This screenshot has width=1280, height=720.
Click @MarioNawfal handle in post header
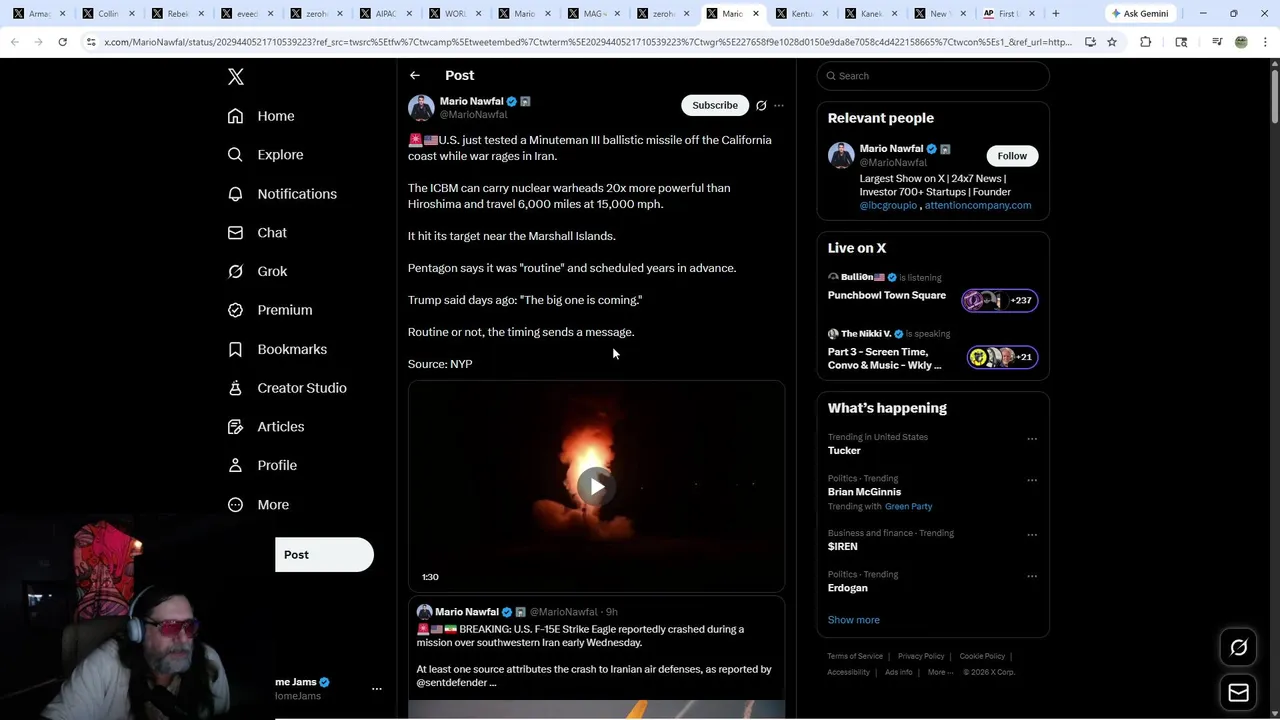point(474,115)
